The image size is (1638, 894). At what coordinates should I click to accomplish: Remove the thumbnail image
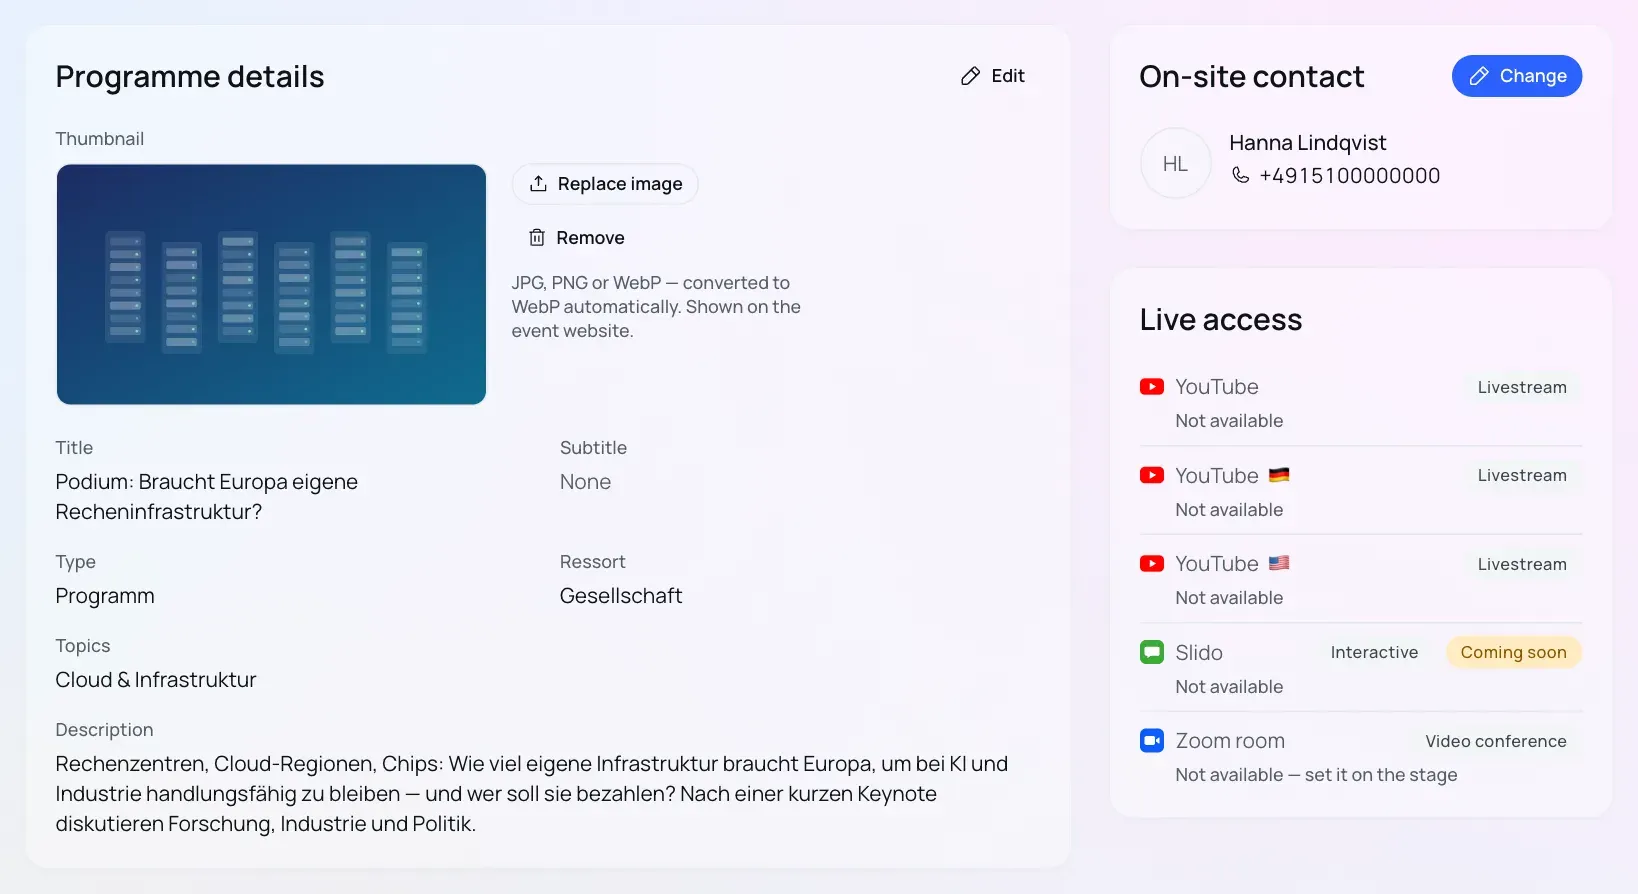(x=576, y=237)
